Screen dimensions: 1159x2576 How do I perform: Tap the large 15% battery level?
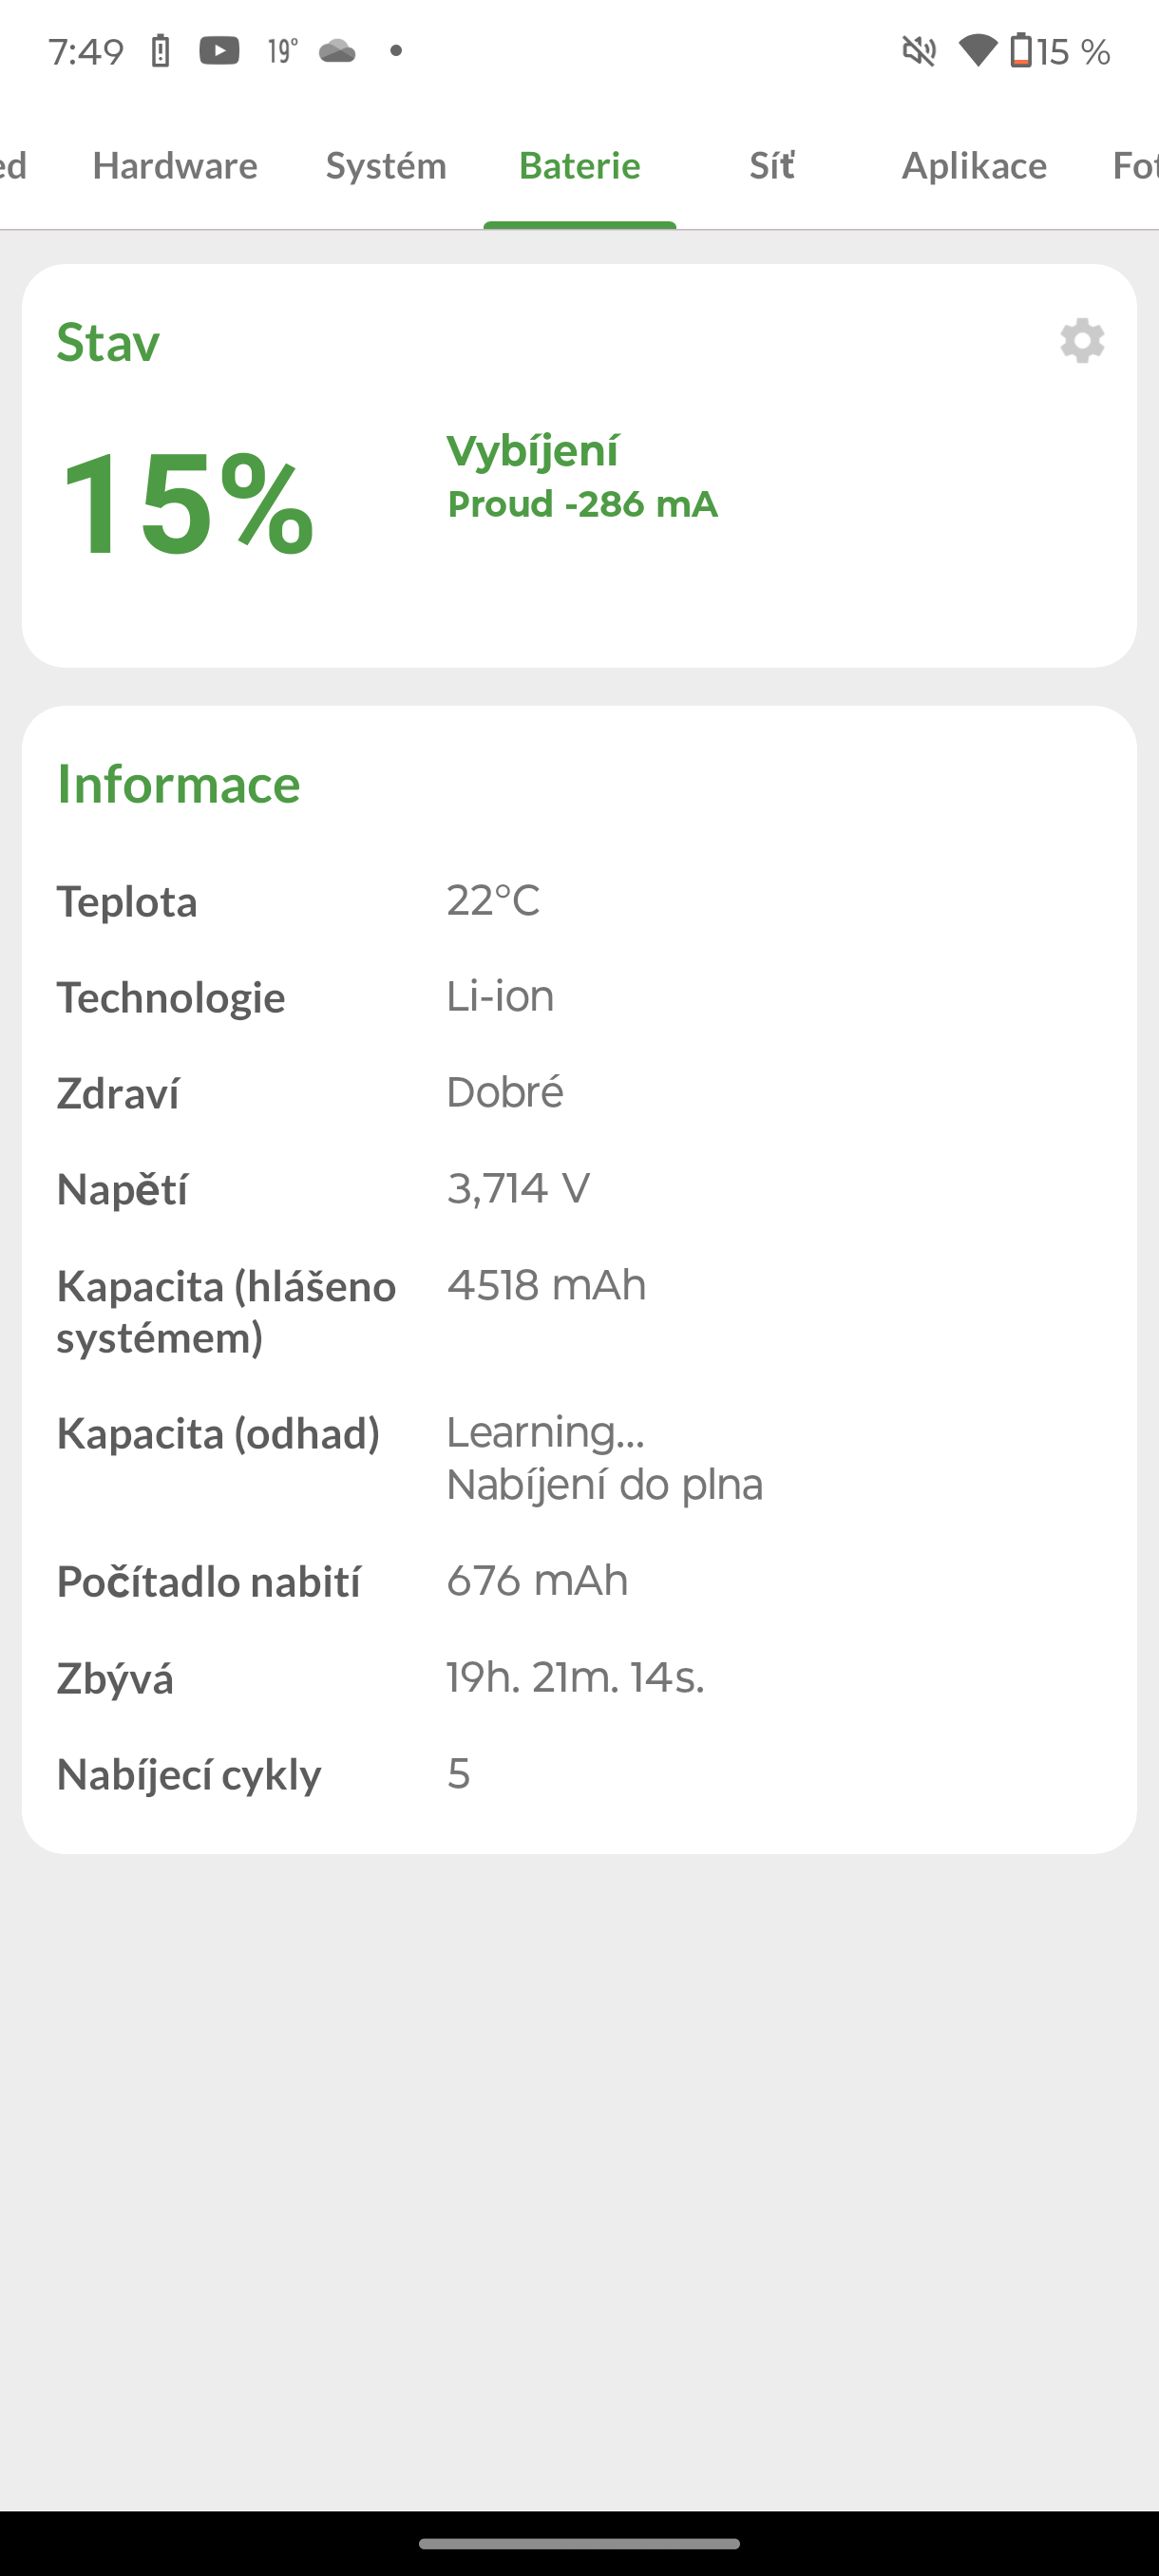(x=187, y=502)
